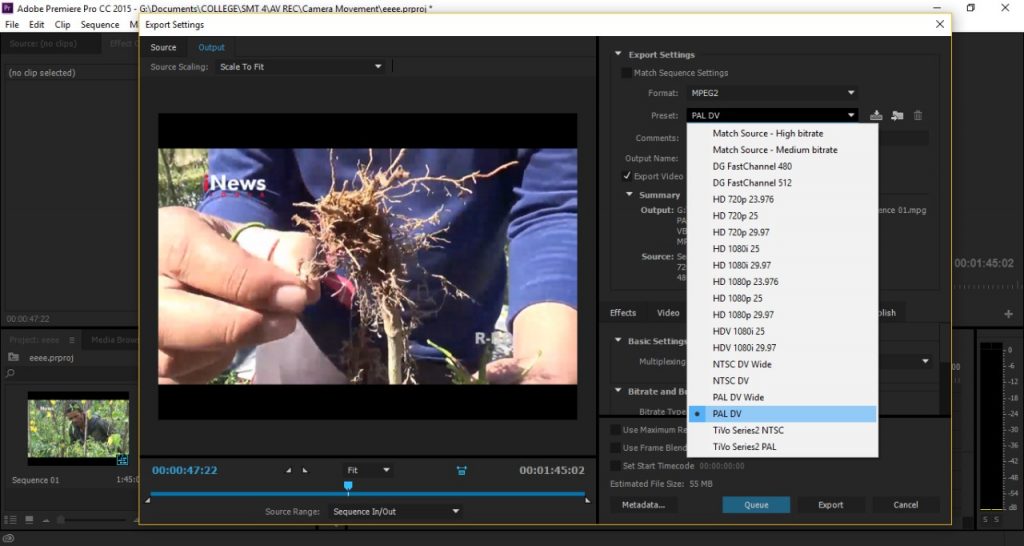Toggle the aspect ratio correction icon

coord(462,470)
